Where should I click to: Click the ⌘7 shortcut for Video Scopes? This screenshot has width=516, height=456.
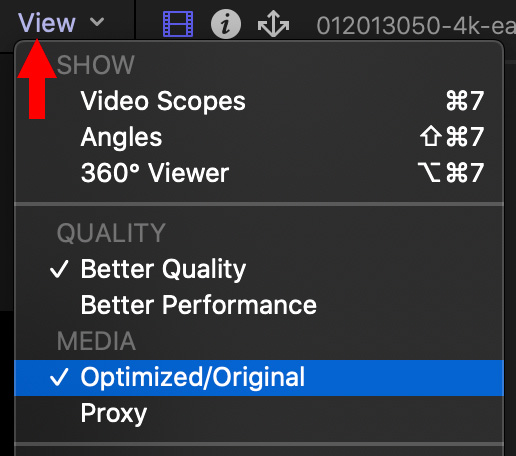pyautogui.click(x=465, y=101)
